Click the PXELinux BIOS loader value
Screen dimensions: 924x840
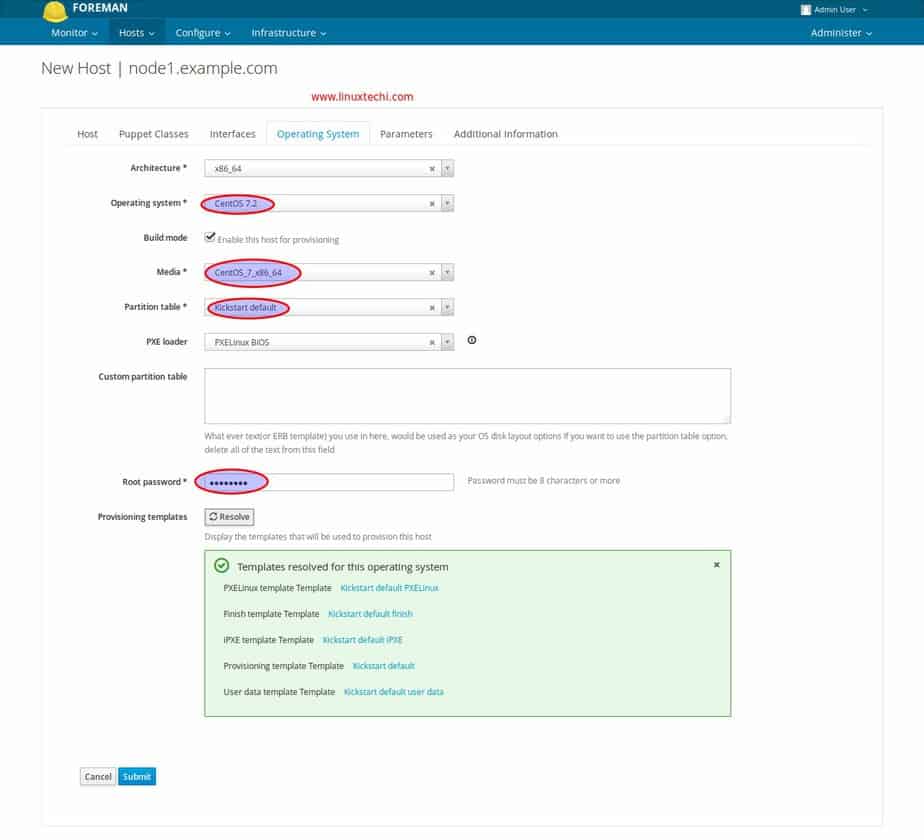click(242, 342)
